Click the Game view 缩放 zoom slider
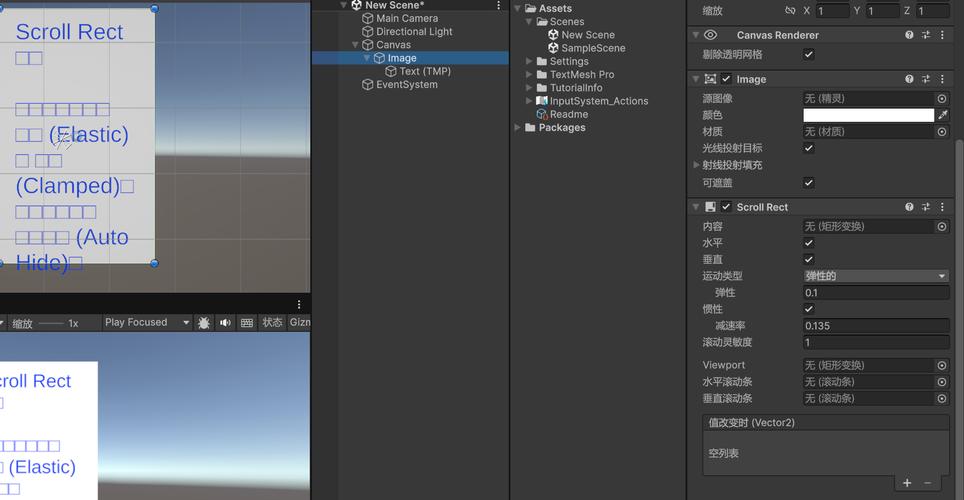This screenshot has height=500, width=964. tap(51, 323)
